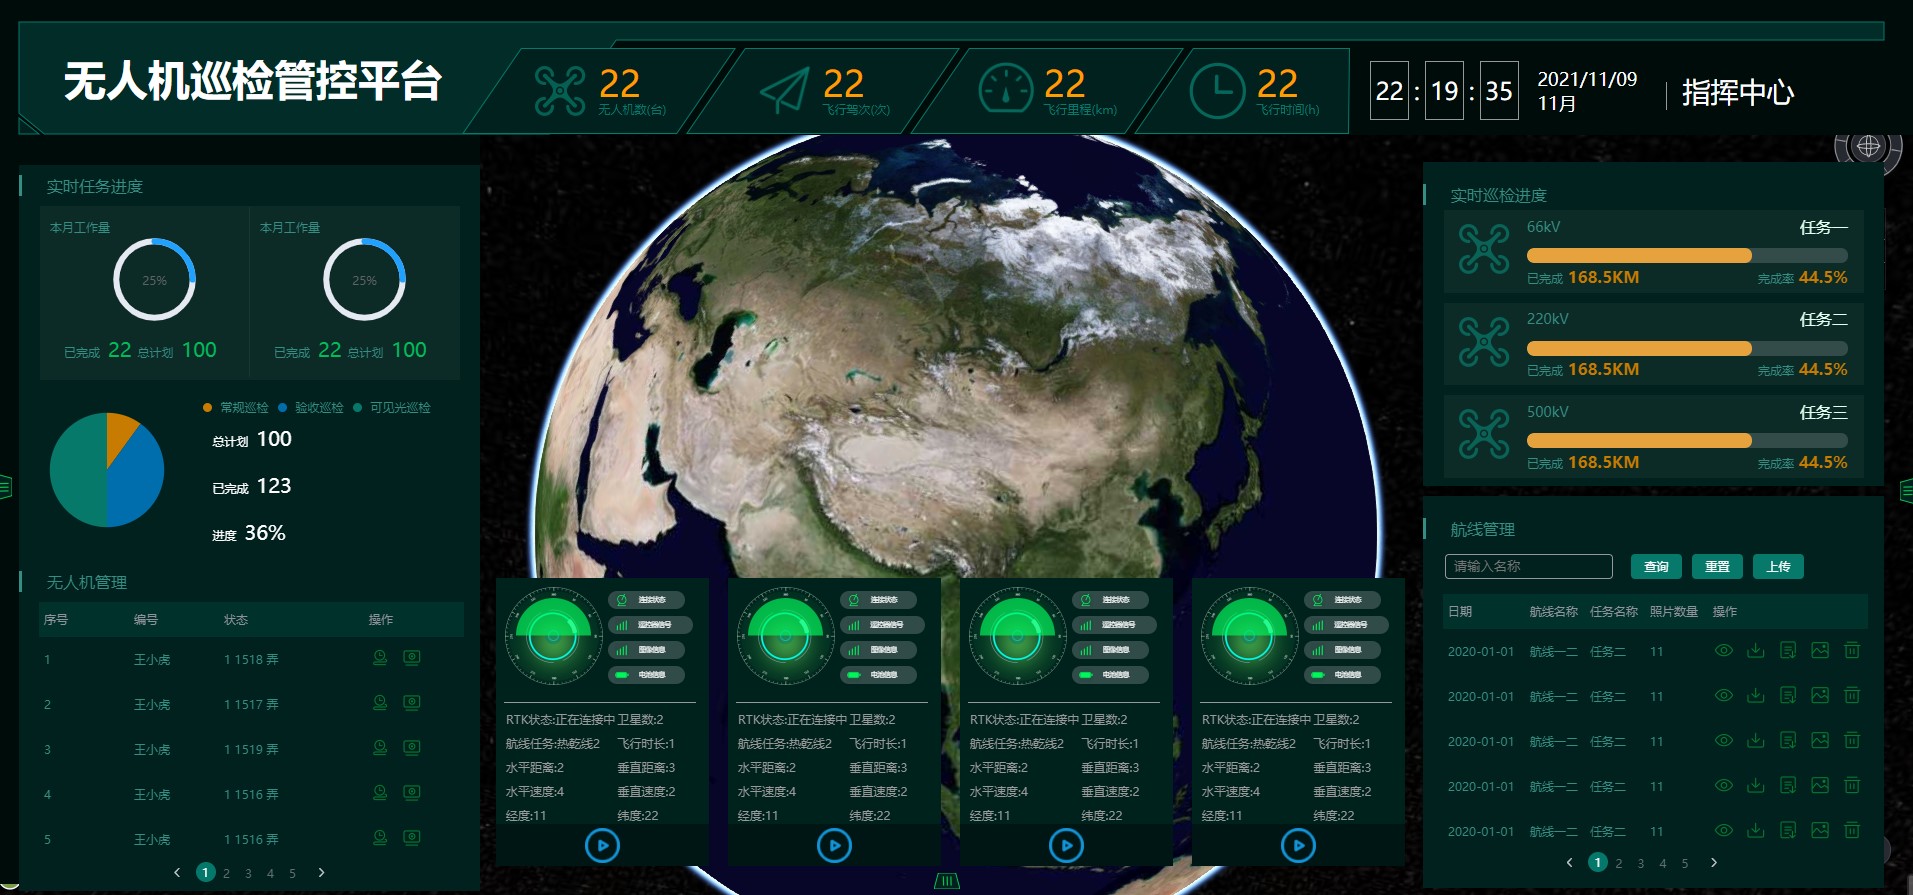
Task: Open photo gallery icon in first route row
Action: pos(1820,650)
